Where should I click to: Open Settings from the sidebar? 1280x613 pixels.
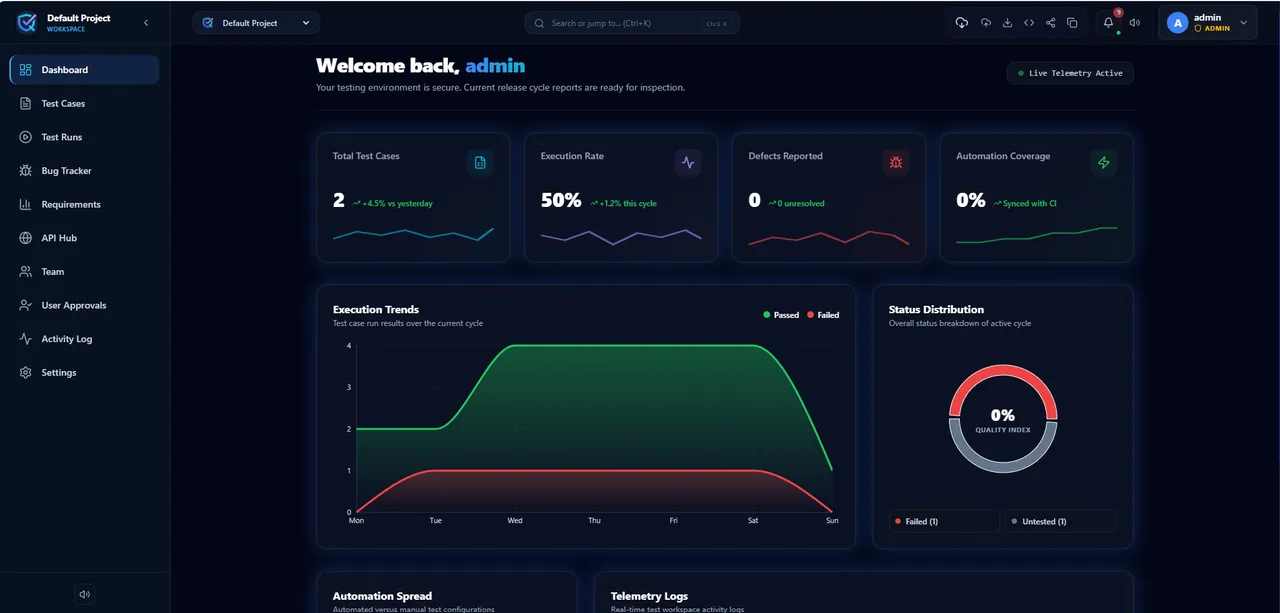85,372
